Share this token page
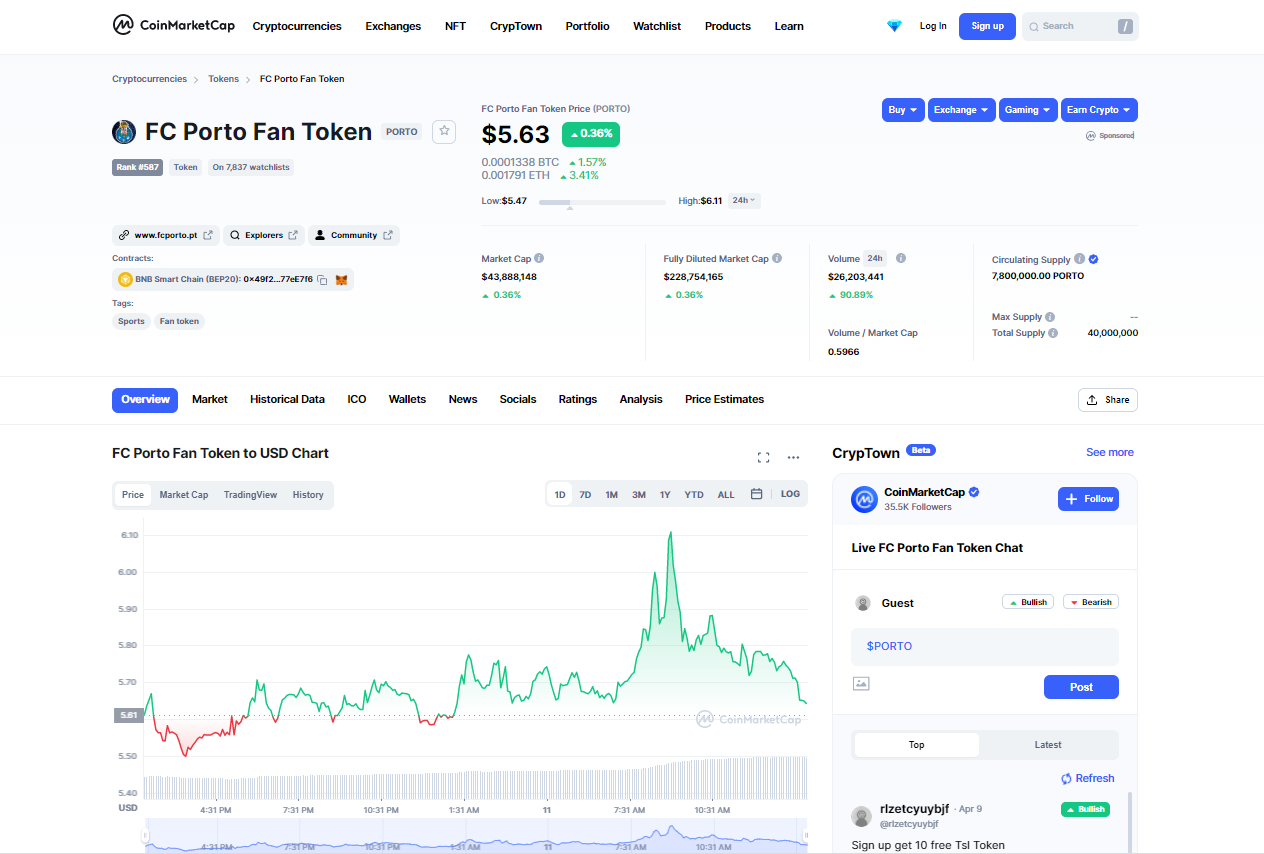This screenshot has width=1264, height=854. [x=1108, y=400]
